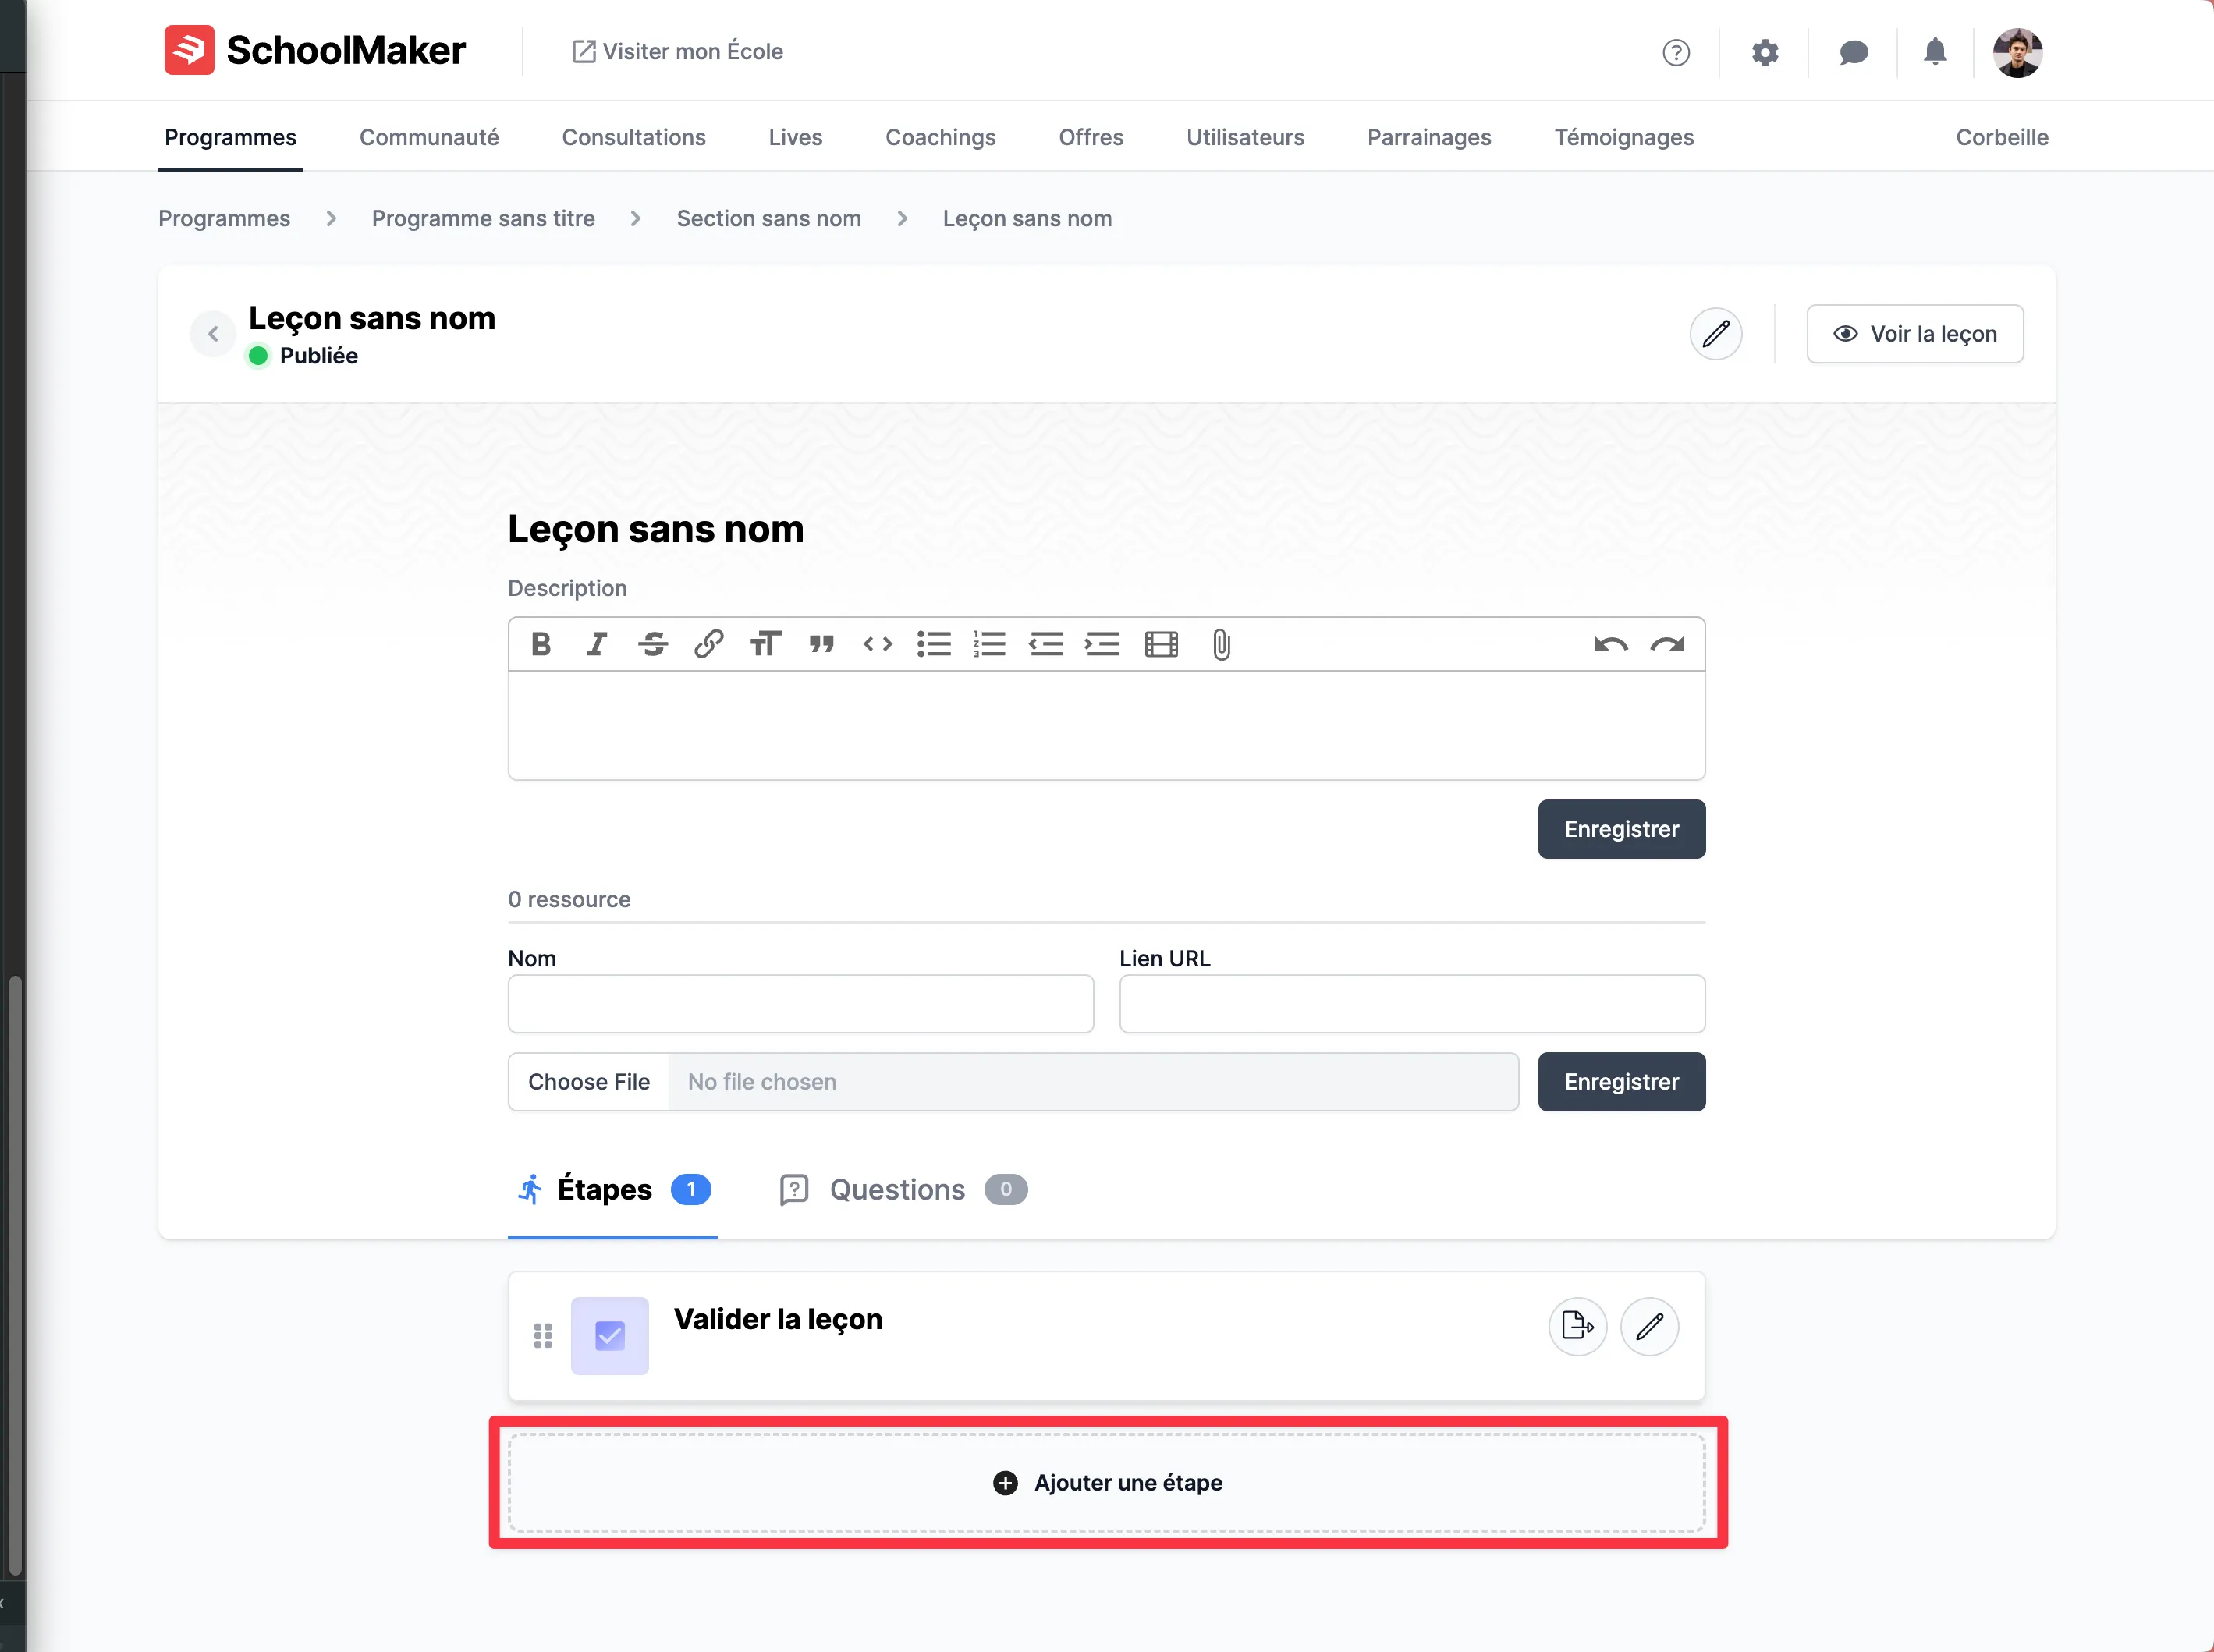
Task: Open the user profile avatar
Action: tap(2017, 52)
